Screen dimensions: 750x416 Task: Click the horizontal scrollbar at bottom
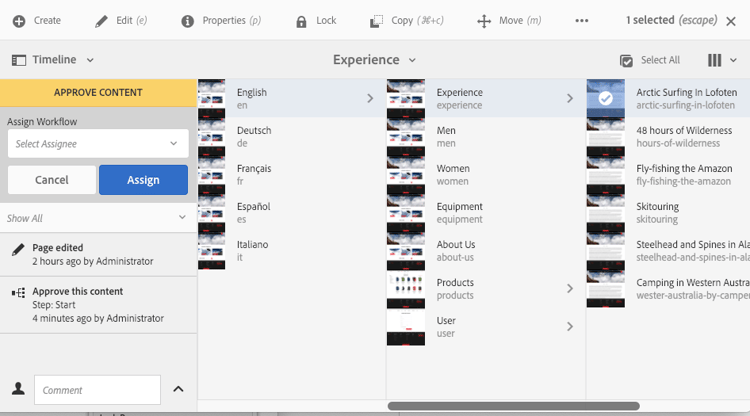click(x=513, y=406)
